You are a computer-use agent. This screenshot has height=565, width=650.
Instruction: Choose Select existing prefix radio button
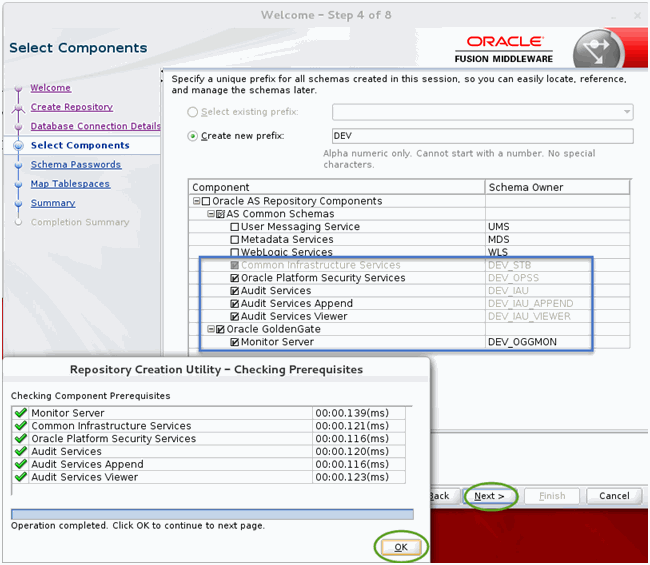point(192,112)
